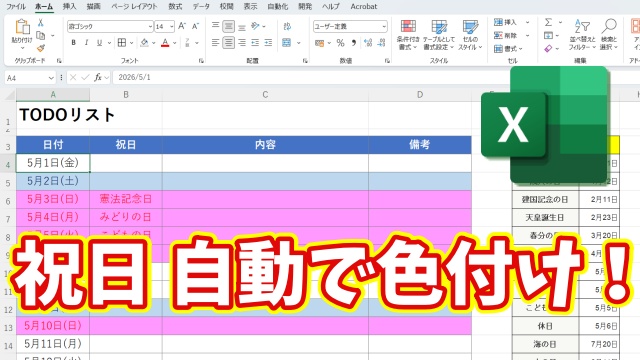Toggle align text left
Screen dimensions: 640x360
[216, 42]
